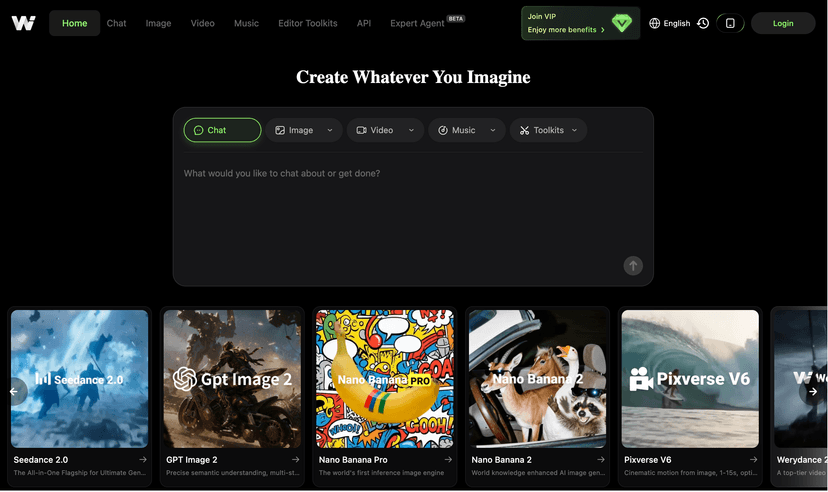Click the Seedance 2.0 card title

click(x=41, y=460)
